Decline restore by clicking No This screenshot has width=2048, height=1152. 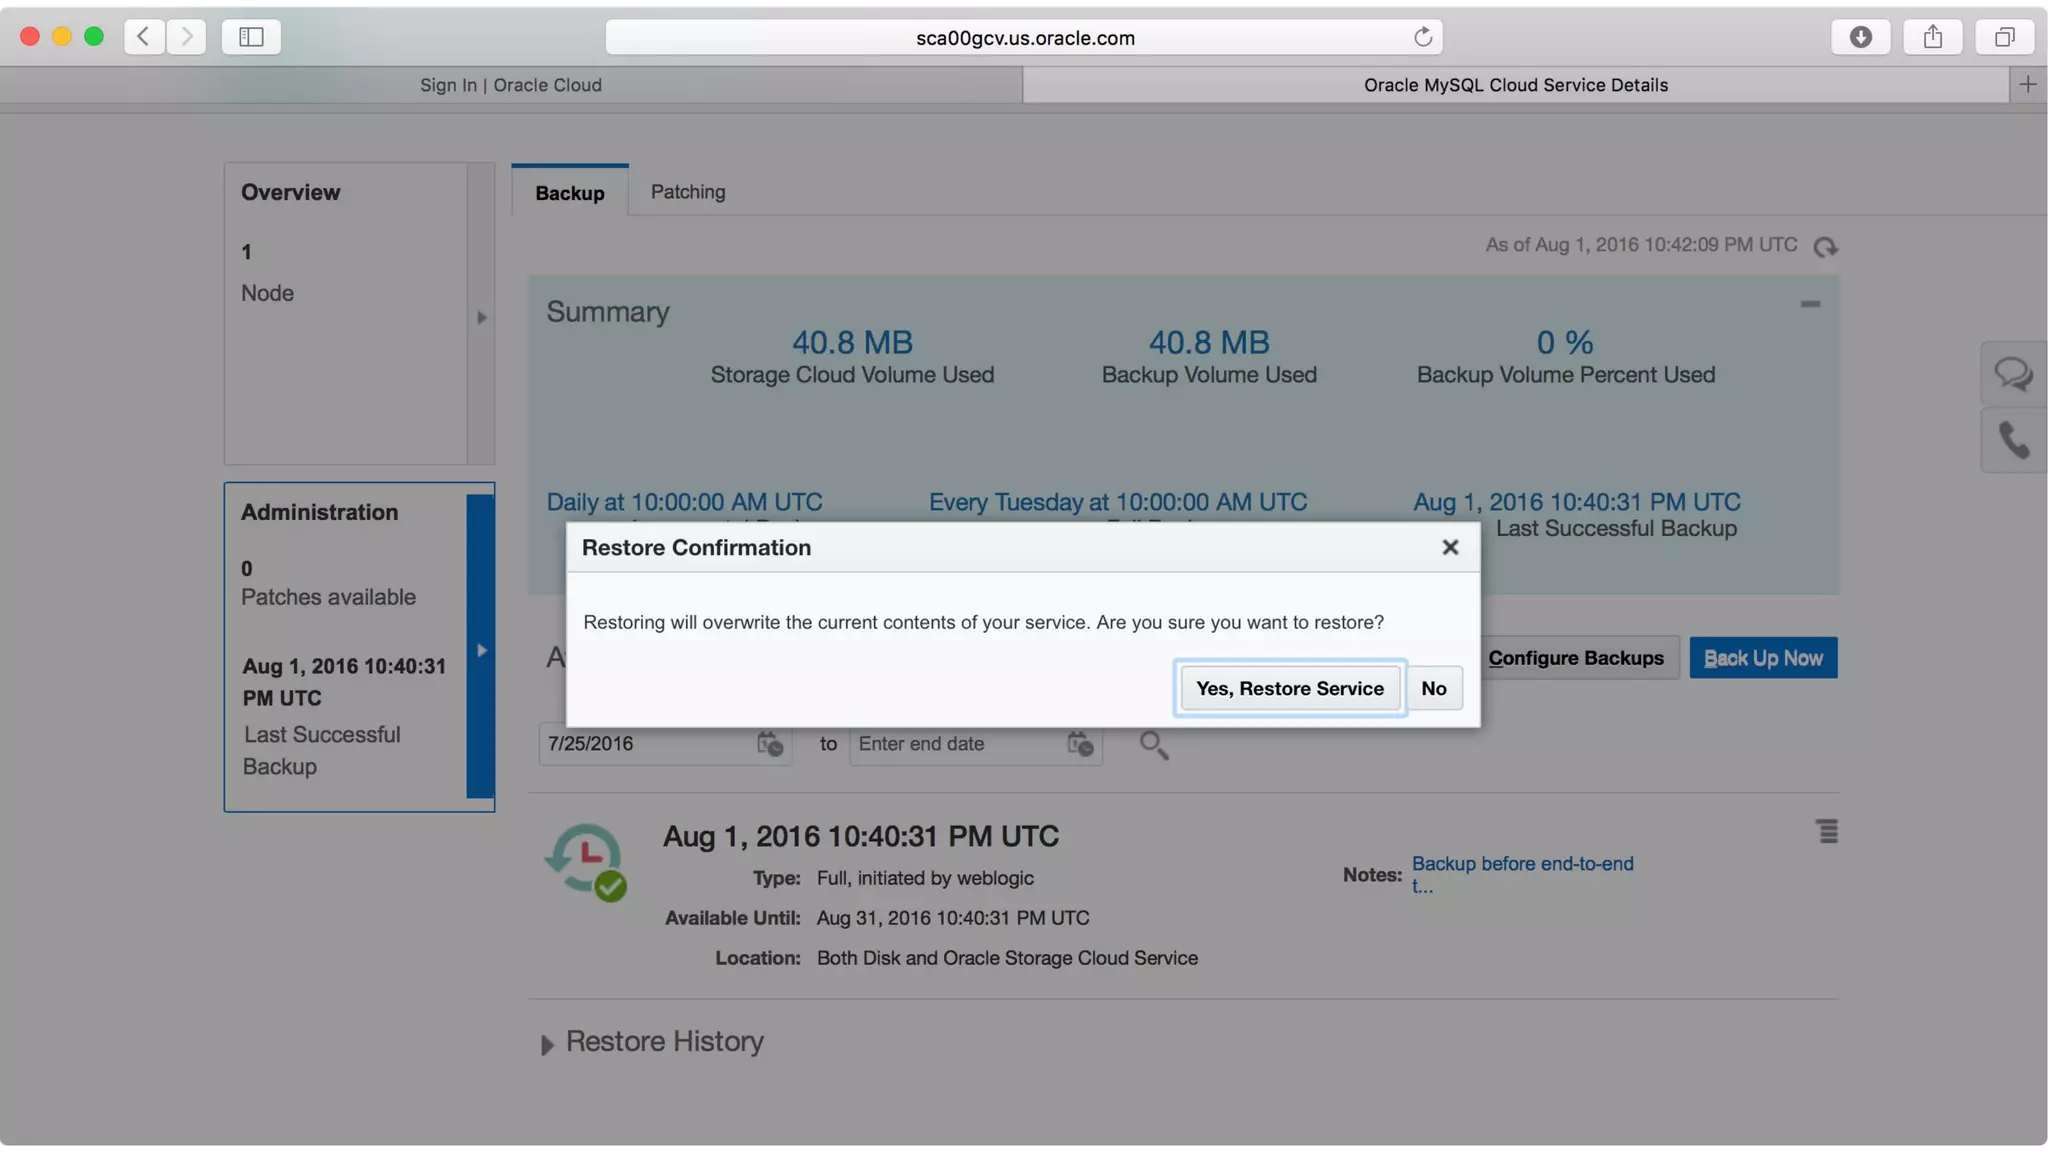pyautogui.click(x=1433, y=688)
